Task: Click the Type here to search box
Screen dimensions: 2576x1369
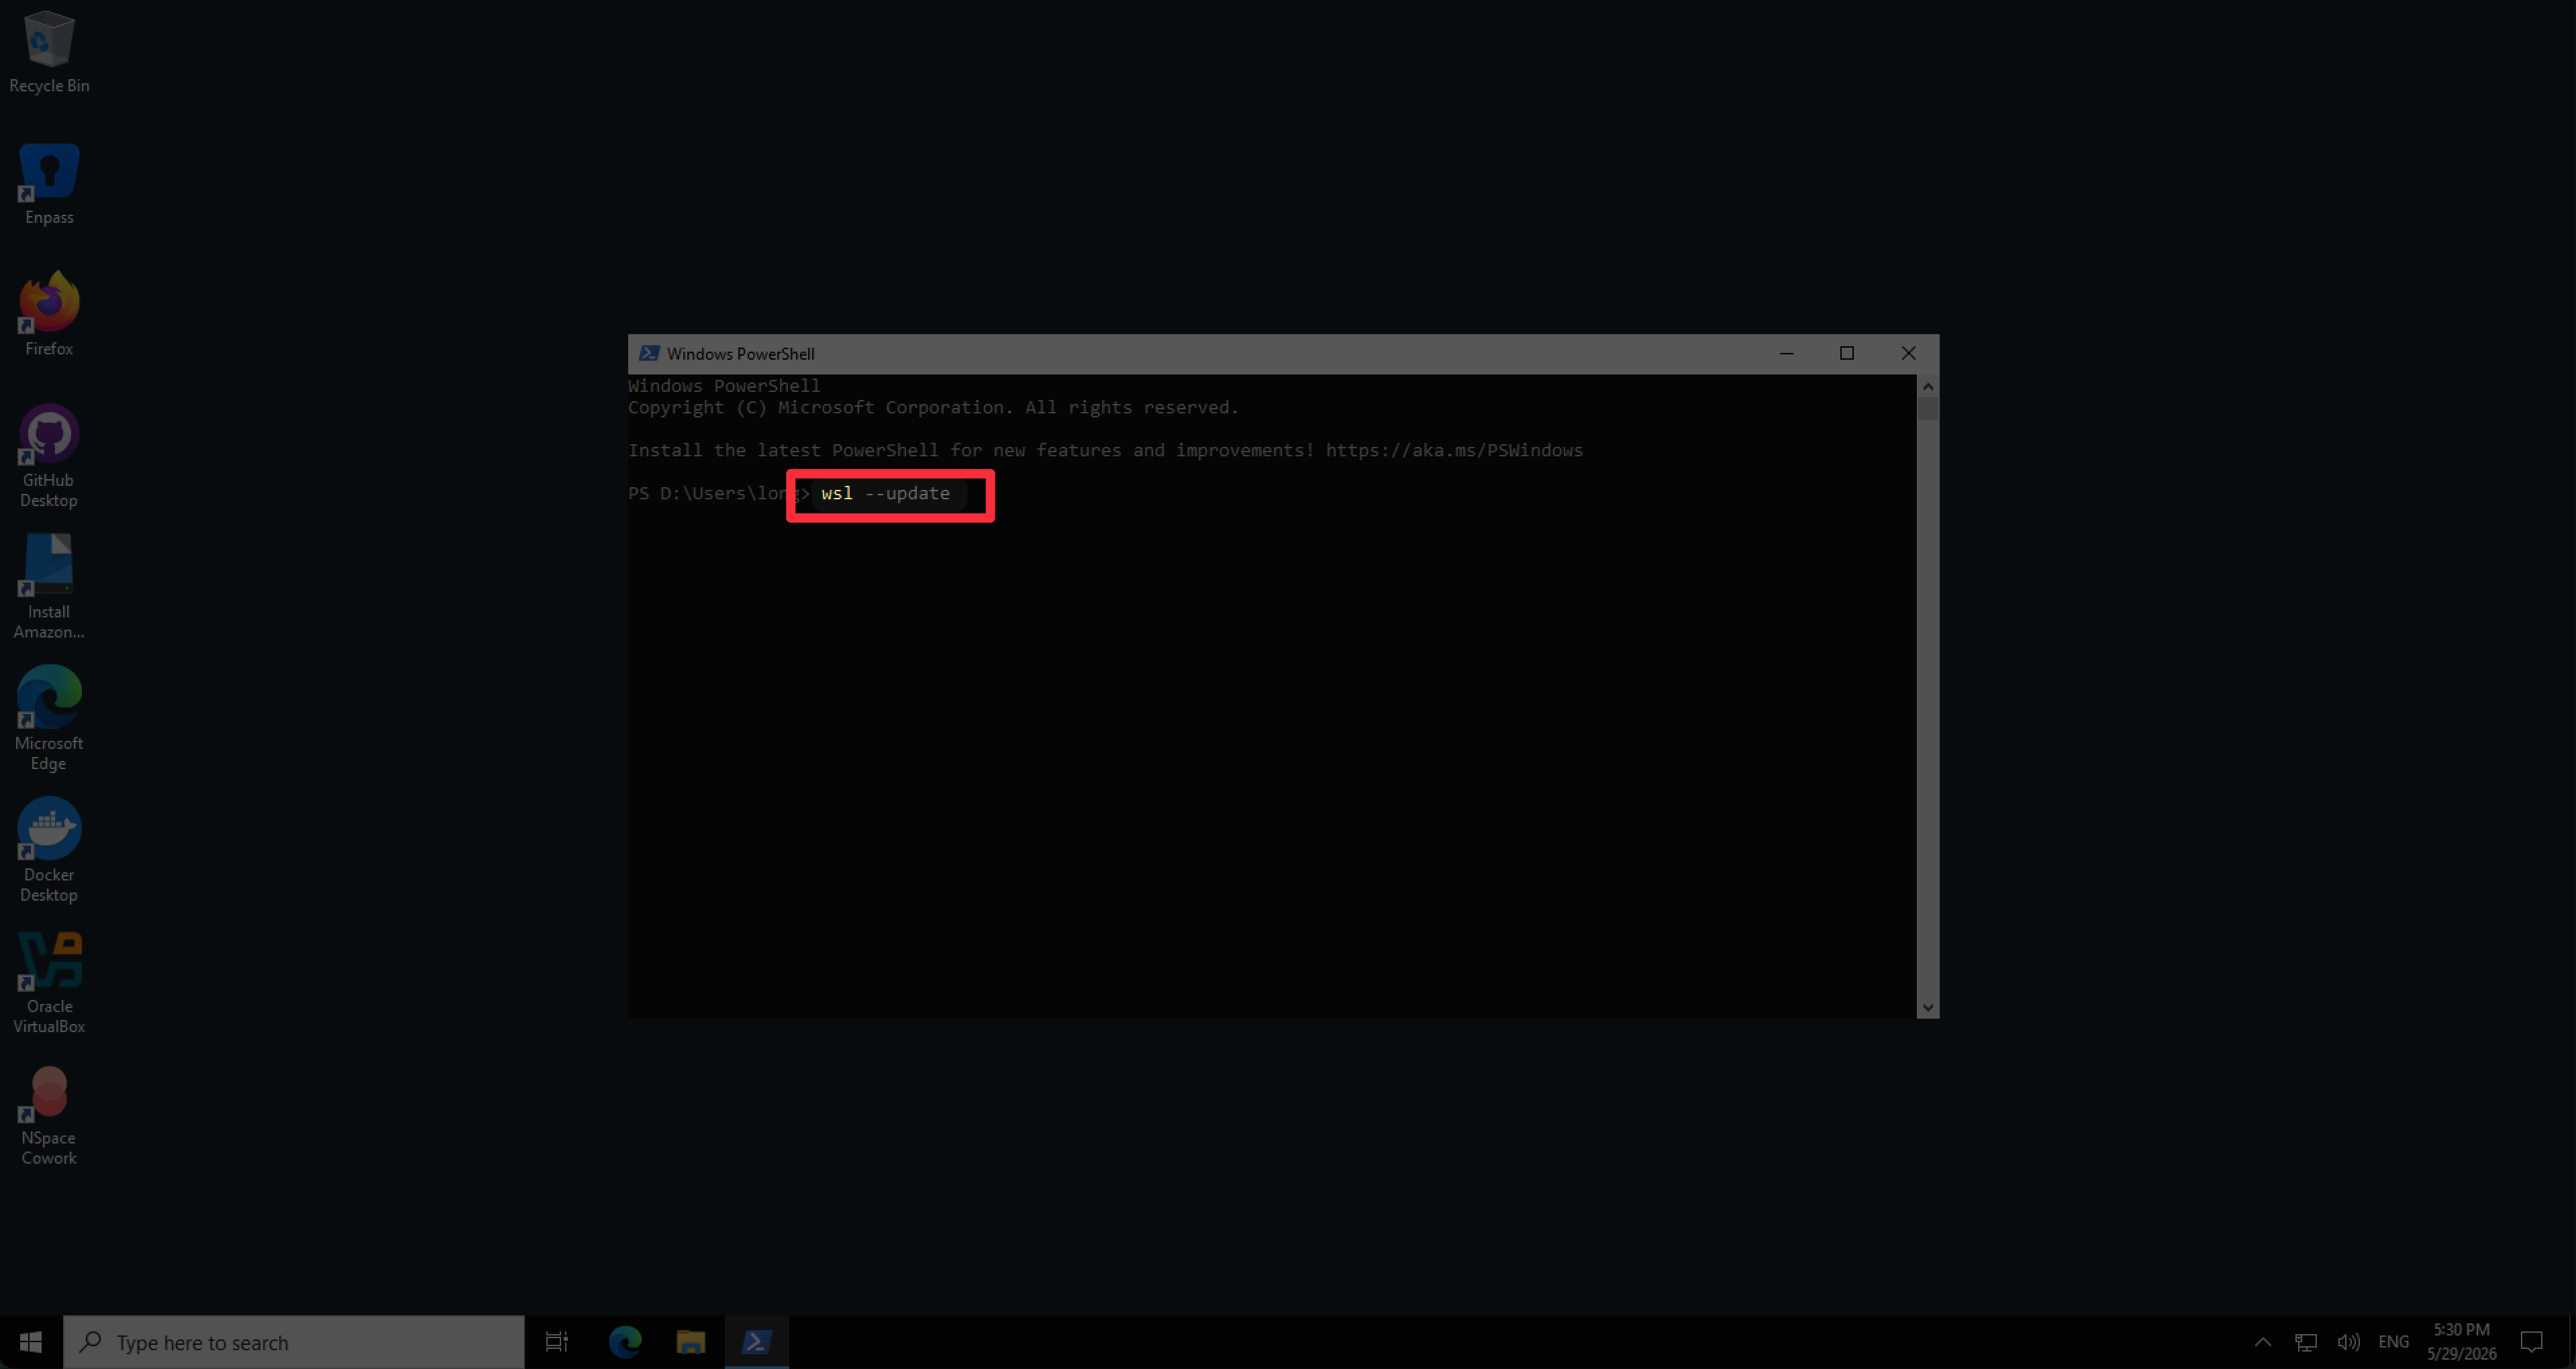Action: click(x=294, y=1342)
